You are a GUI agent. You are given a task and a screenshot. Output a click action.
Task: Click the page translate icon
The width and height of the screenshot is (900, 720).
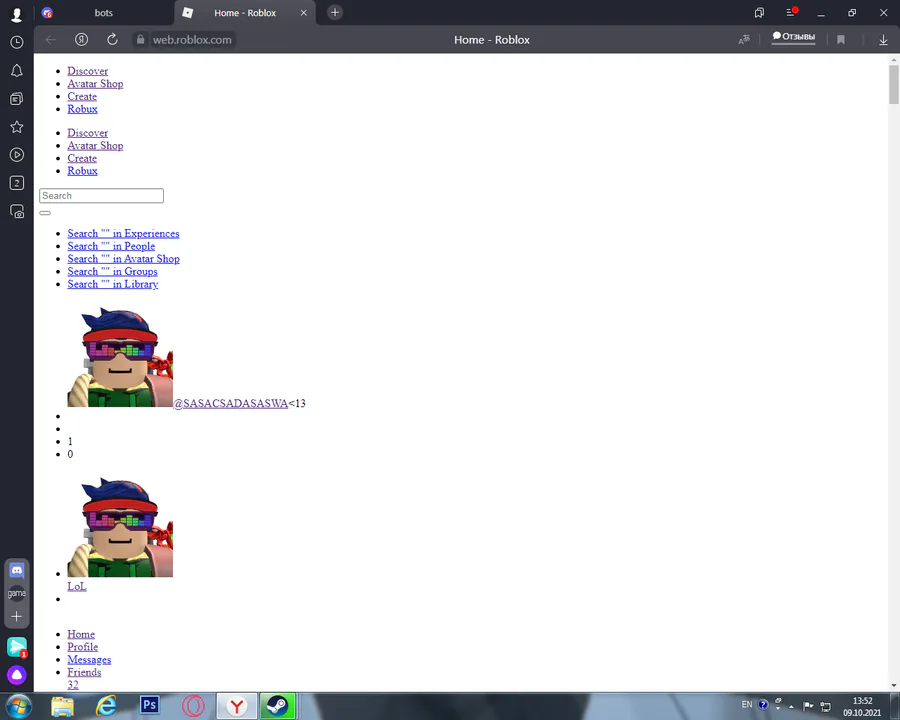click(744, 40)
